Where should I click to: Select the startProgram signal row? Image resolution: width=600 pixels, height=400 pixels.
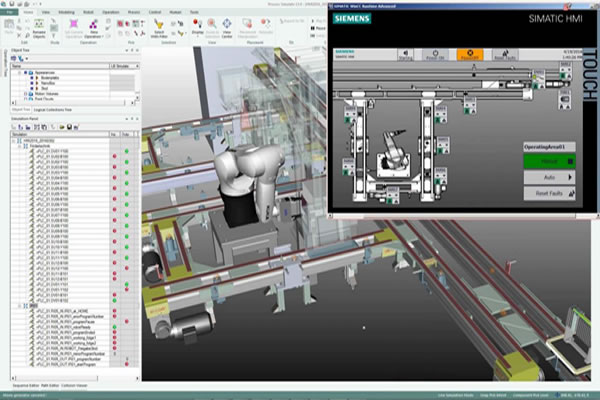click(x=66, y=364)
